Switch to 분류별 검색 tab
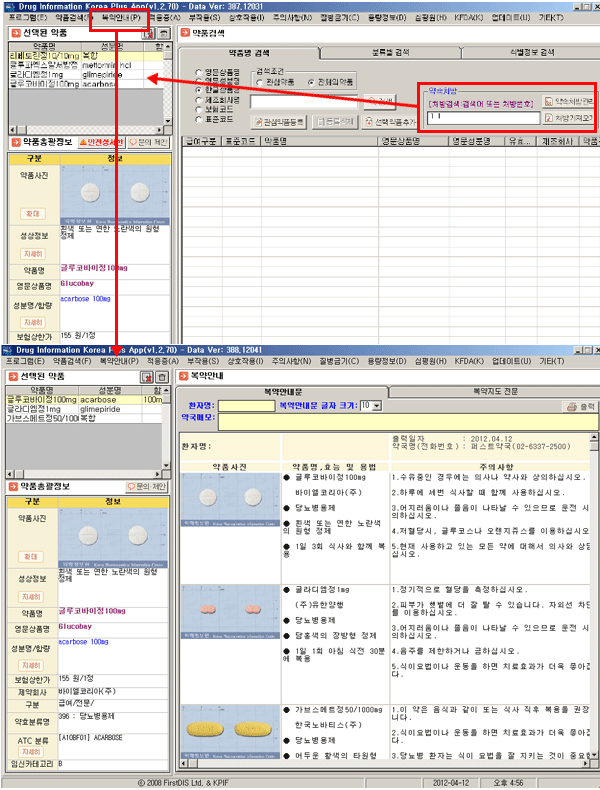Screen dimensions: 600x790 point(390,52)
